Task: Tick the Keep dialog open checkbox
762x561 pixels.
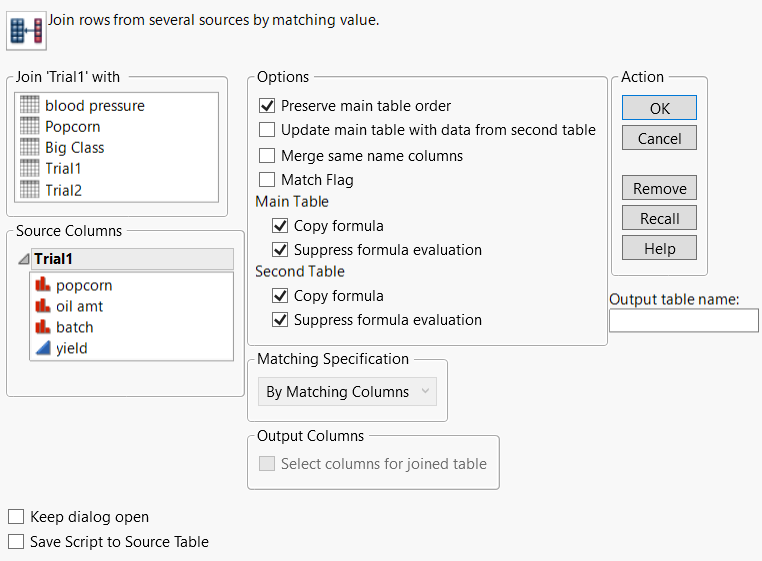Action: pos(16,517)
